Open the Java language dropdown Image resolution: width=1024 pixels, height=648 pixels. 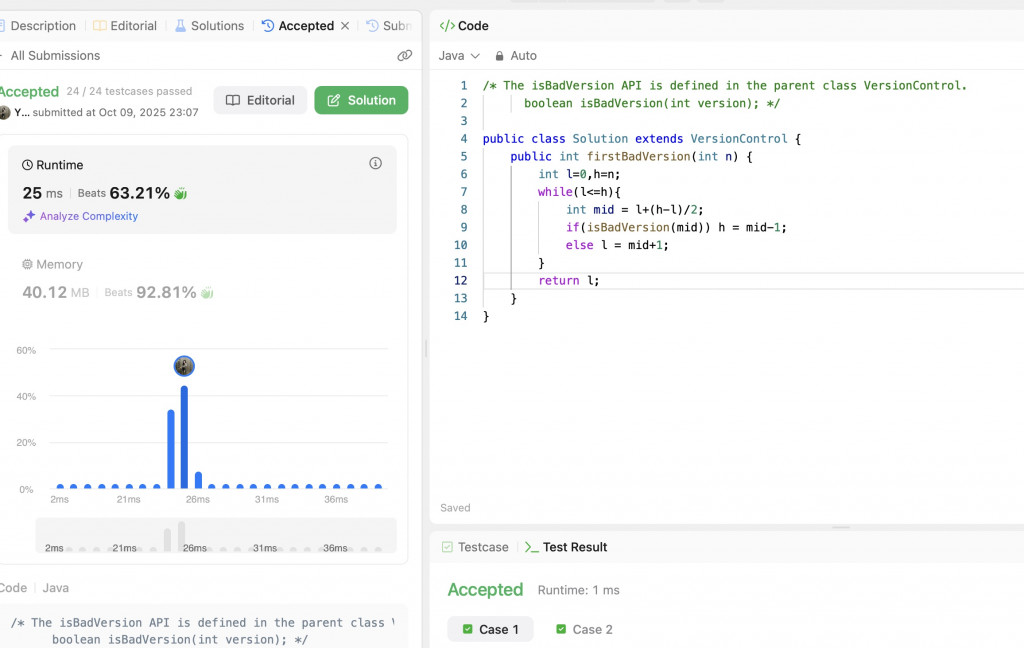pyautogui.click(x=459, y=56)
